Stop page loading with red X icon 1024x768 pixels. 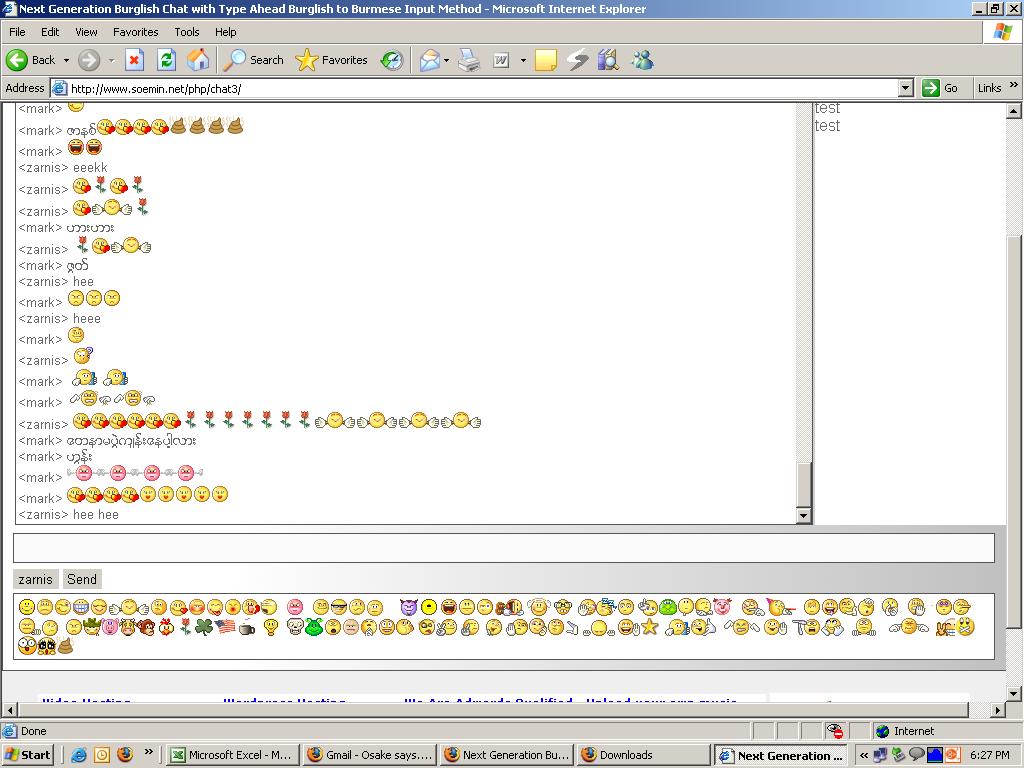click(x=134, y=60)
